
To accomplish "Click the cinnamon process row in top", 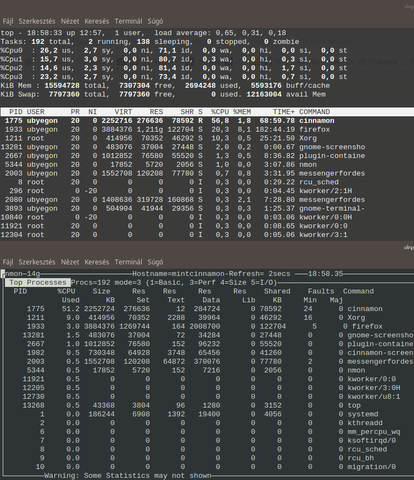I will click(207, 121).
